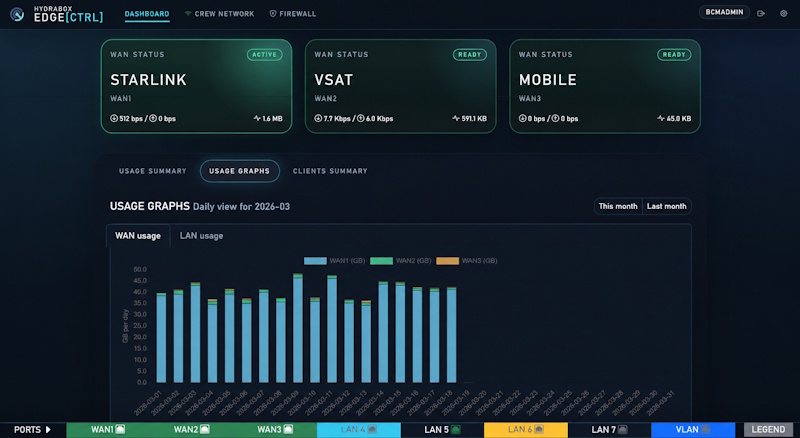Click the LAN 6 port label
The image size is (800, 438).
point(520,430)
